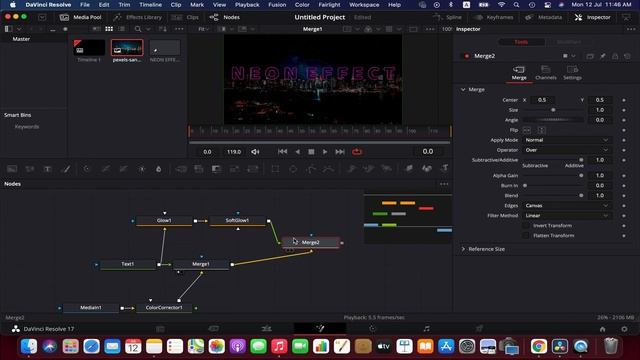Screen dimensions: 640x360
Task: Collapse the Merge section chevron
Action: [463, 89]
